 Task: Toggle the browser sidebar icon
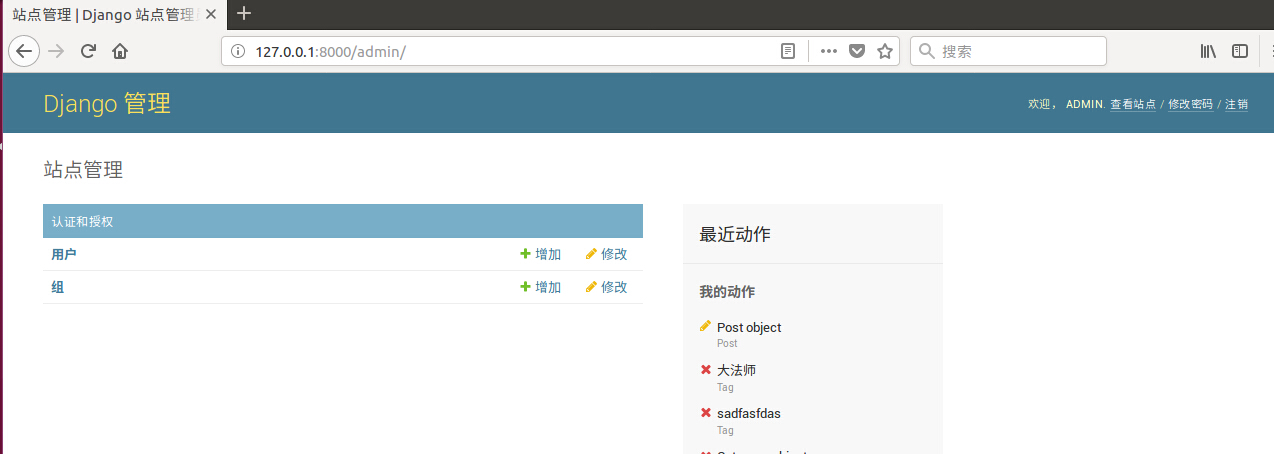click(x=1240, y=51)
